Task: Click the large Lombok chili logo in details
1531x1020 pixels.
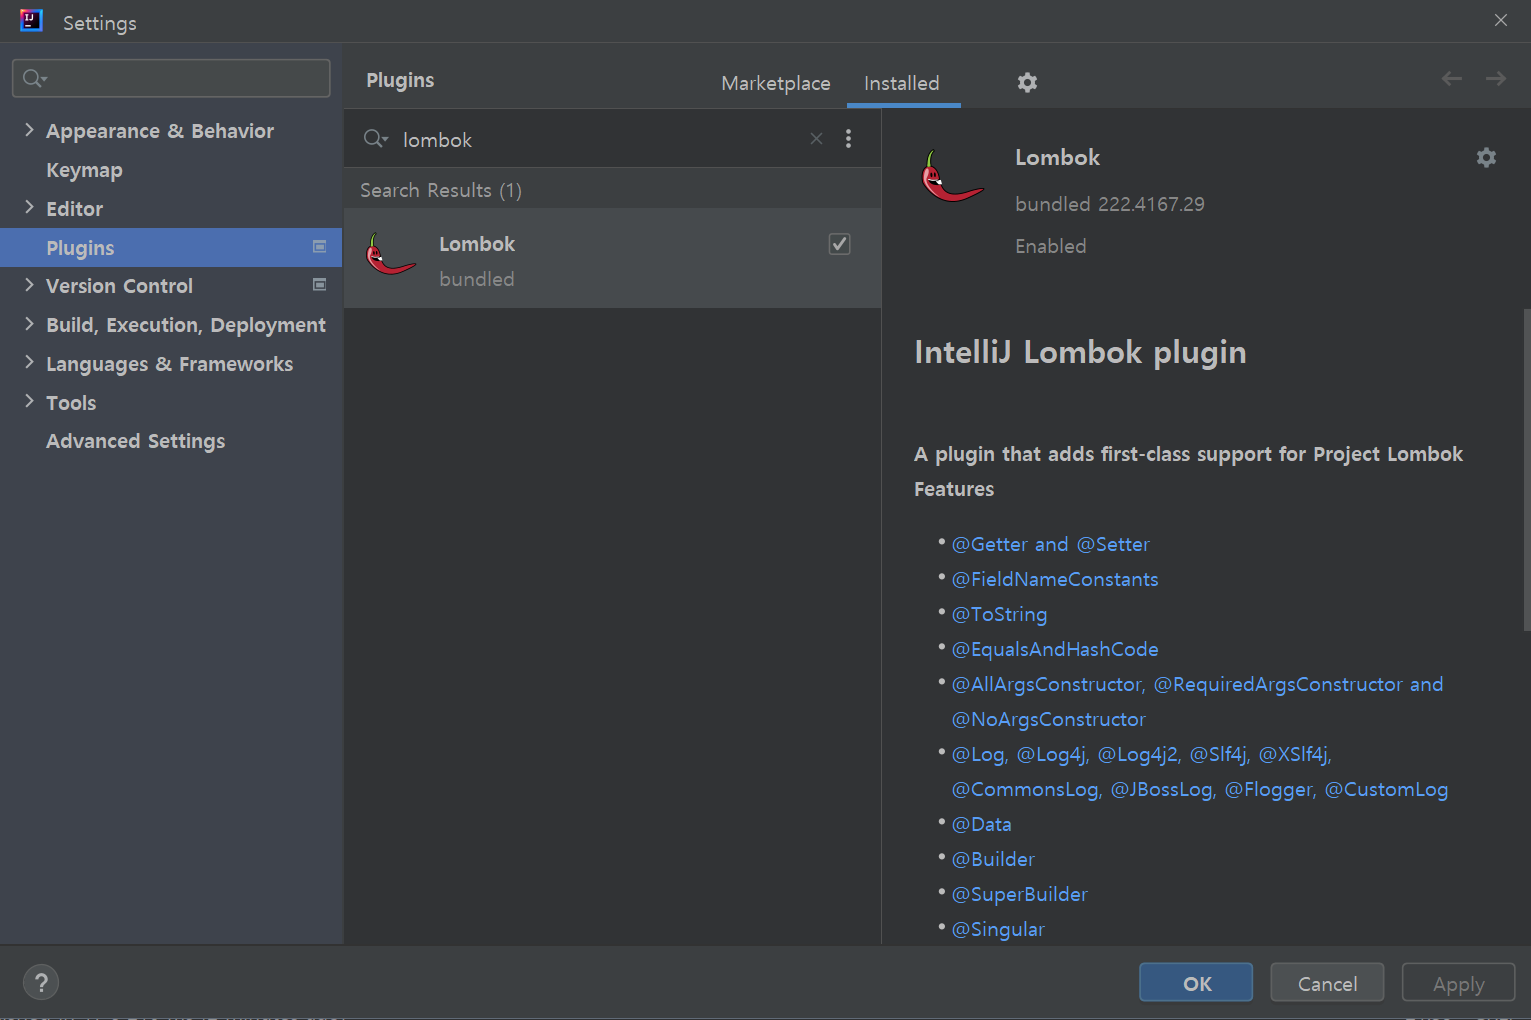Action: click(951, 177)
